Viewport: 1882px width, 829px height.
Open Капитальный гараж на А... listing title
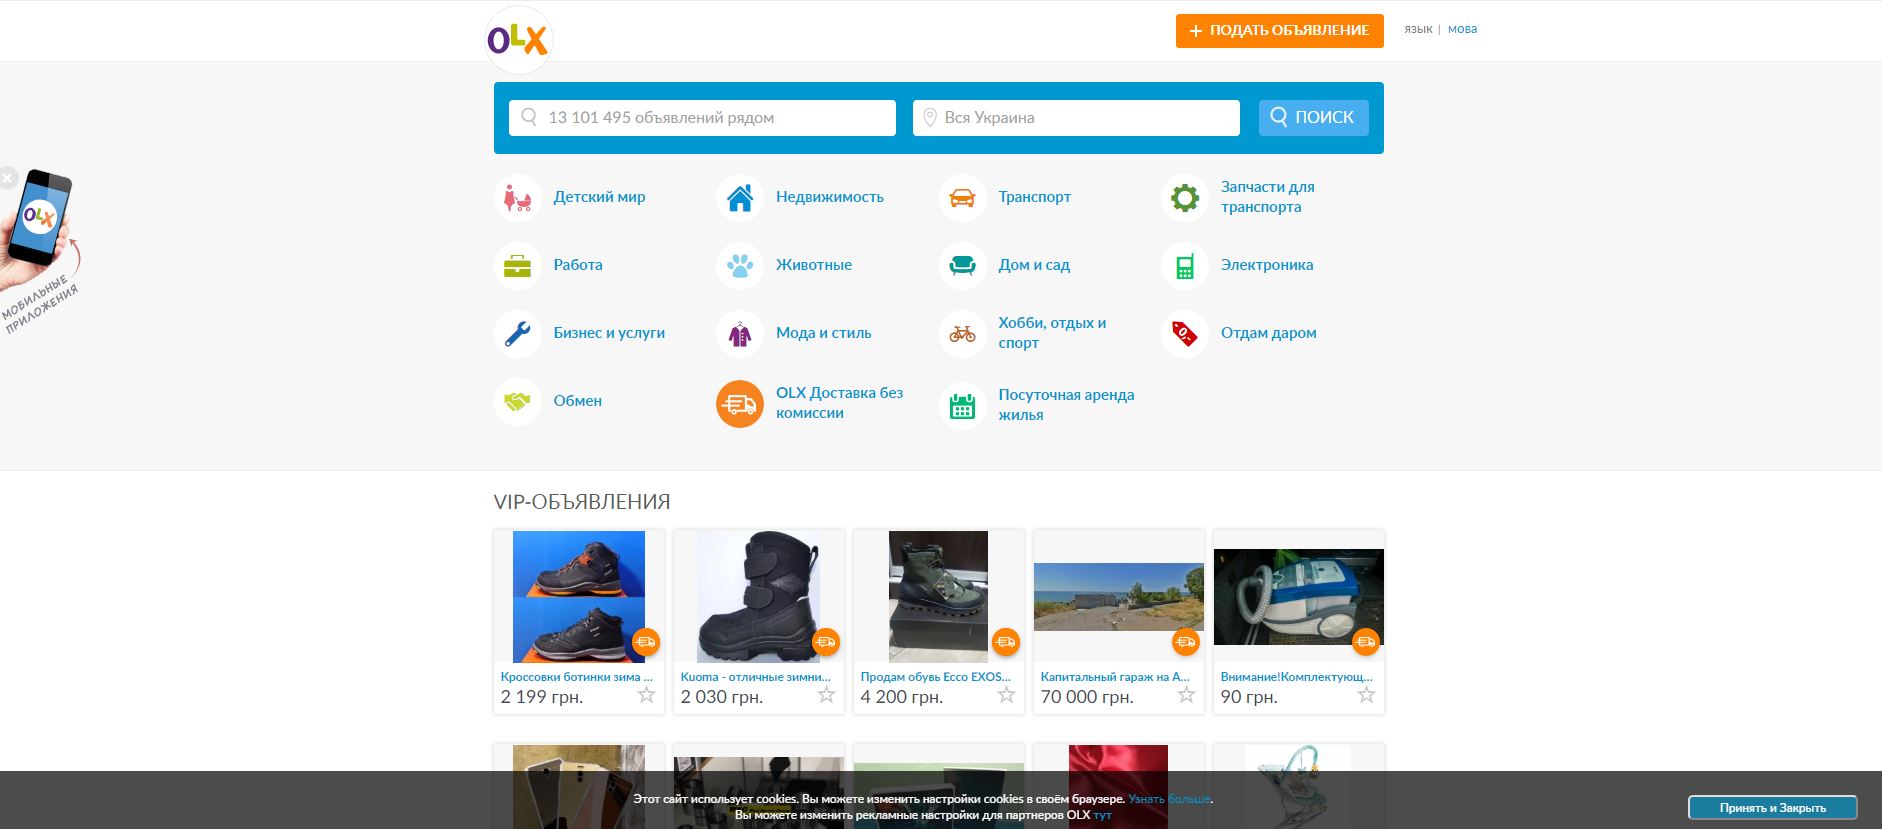click(1115, 677)
